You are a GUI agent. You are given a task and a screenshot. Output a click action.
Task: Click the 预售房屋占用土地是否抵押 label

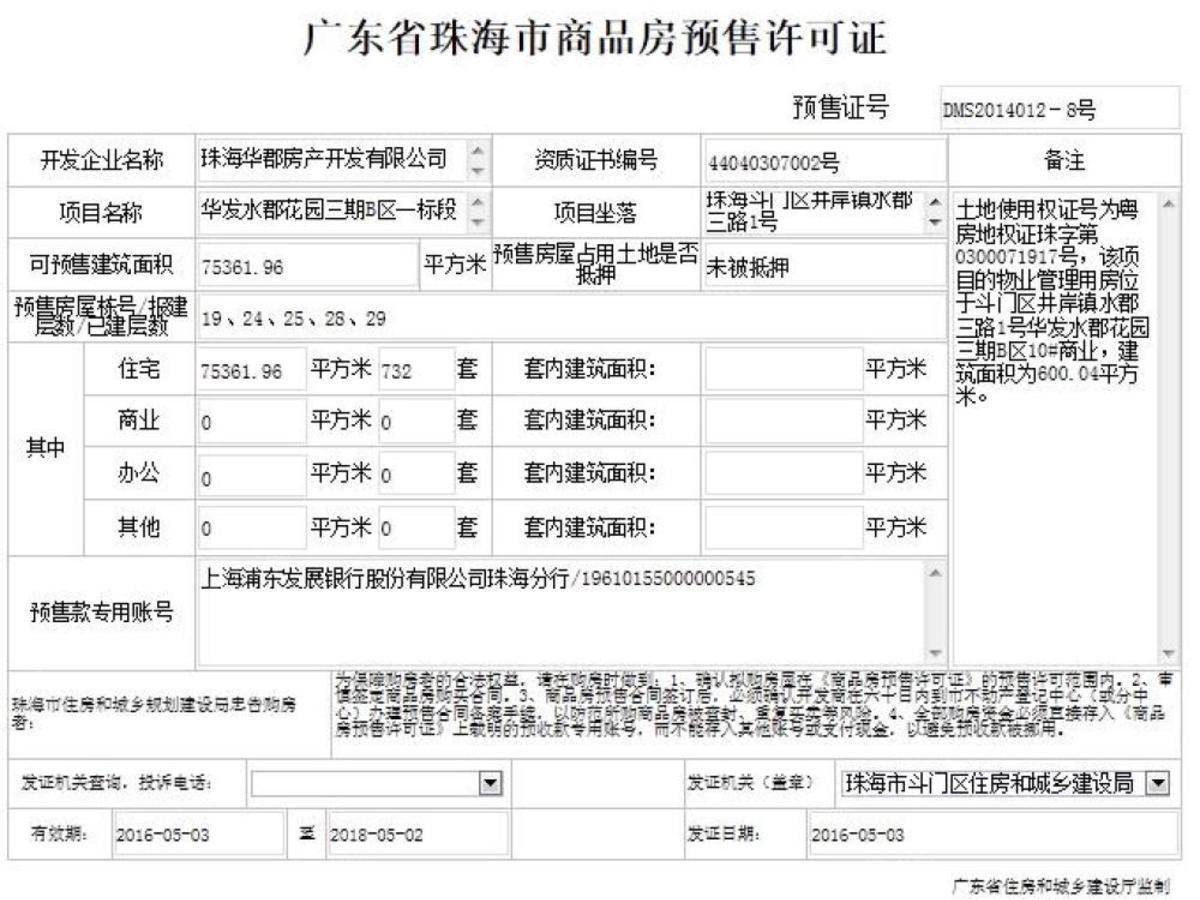(x=596, y=265)
